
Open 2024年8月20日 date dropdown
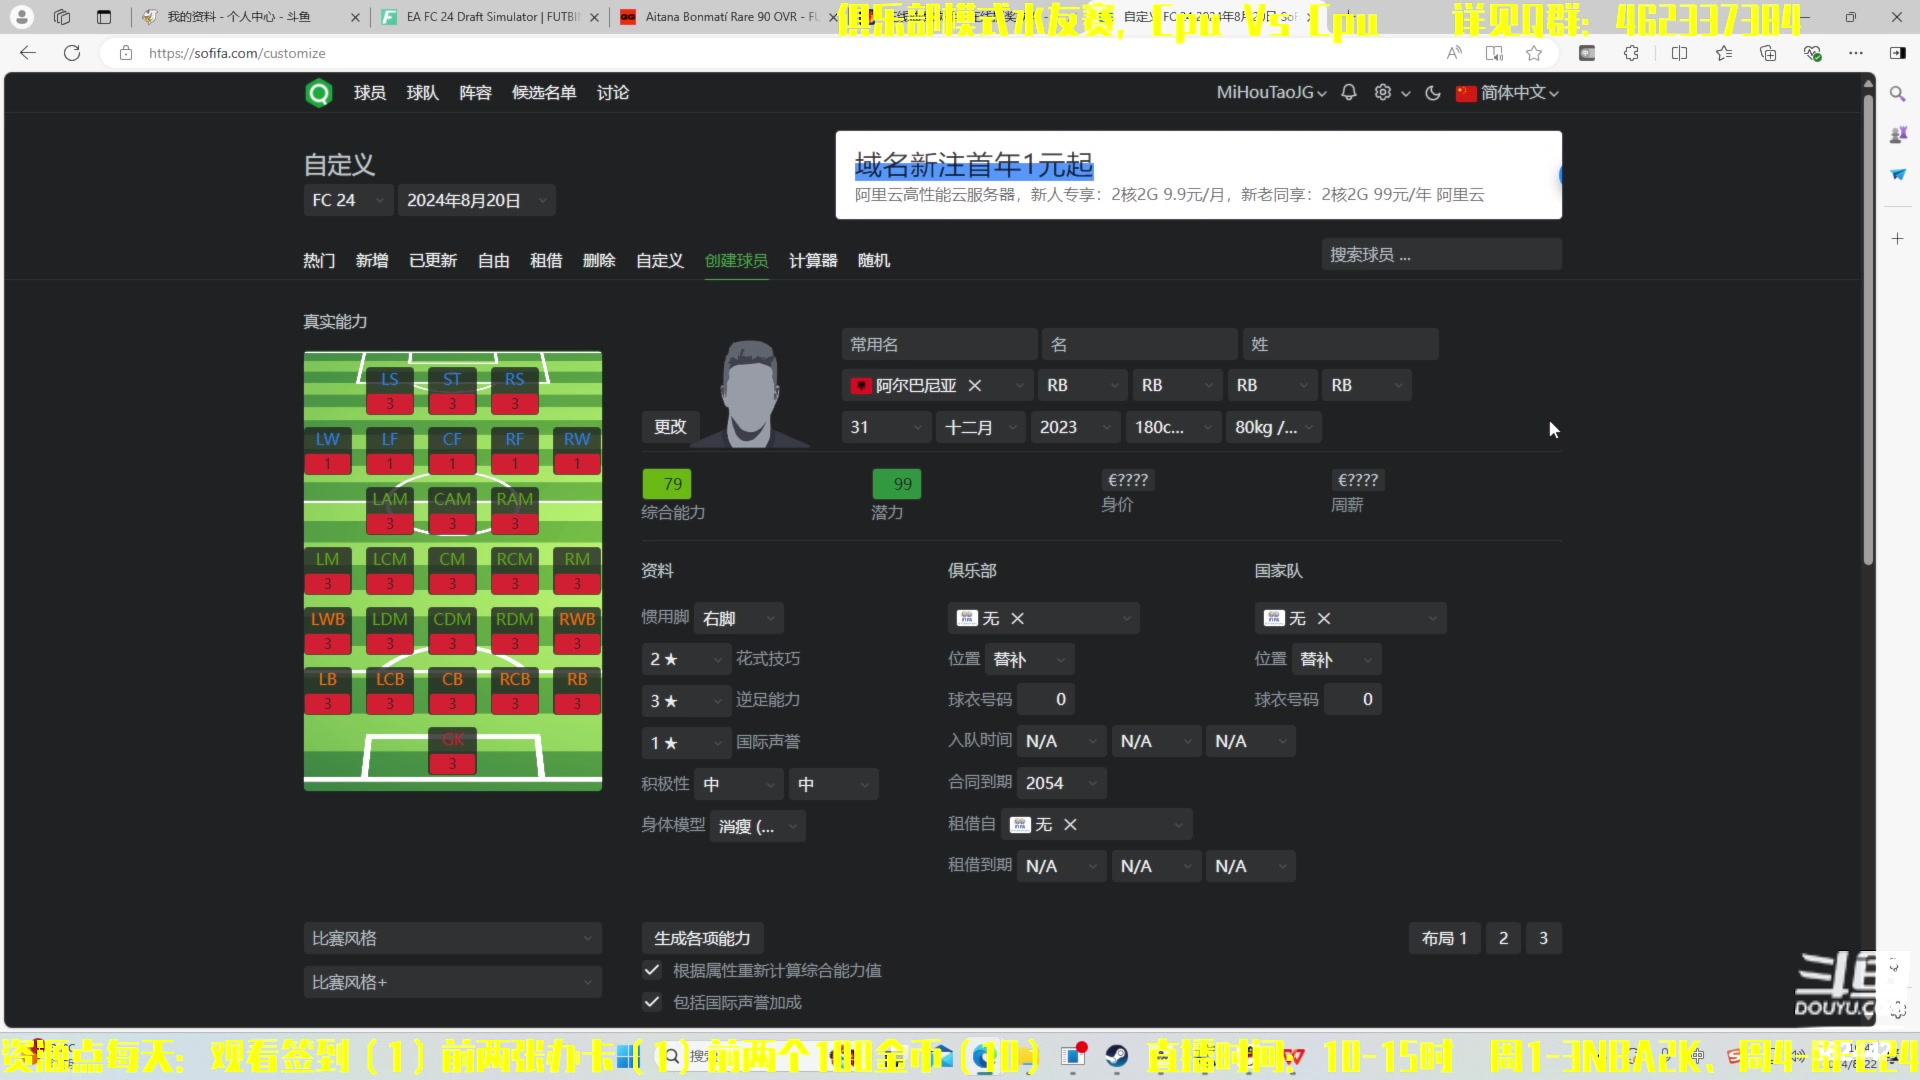tap(477, 200)
